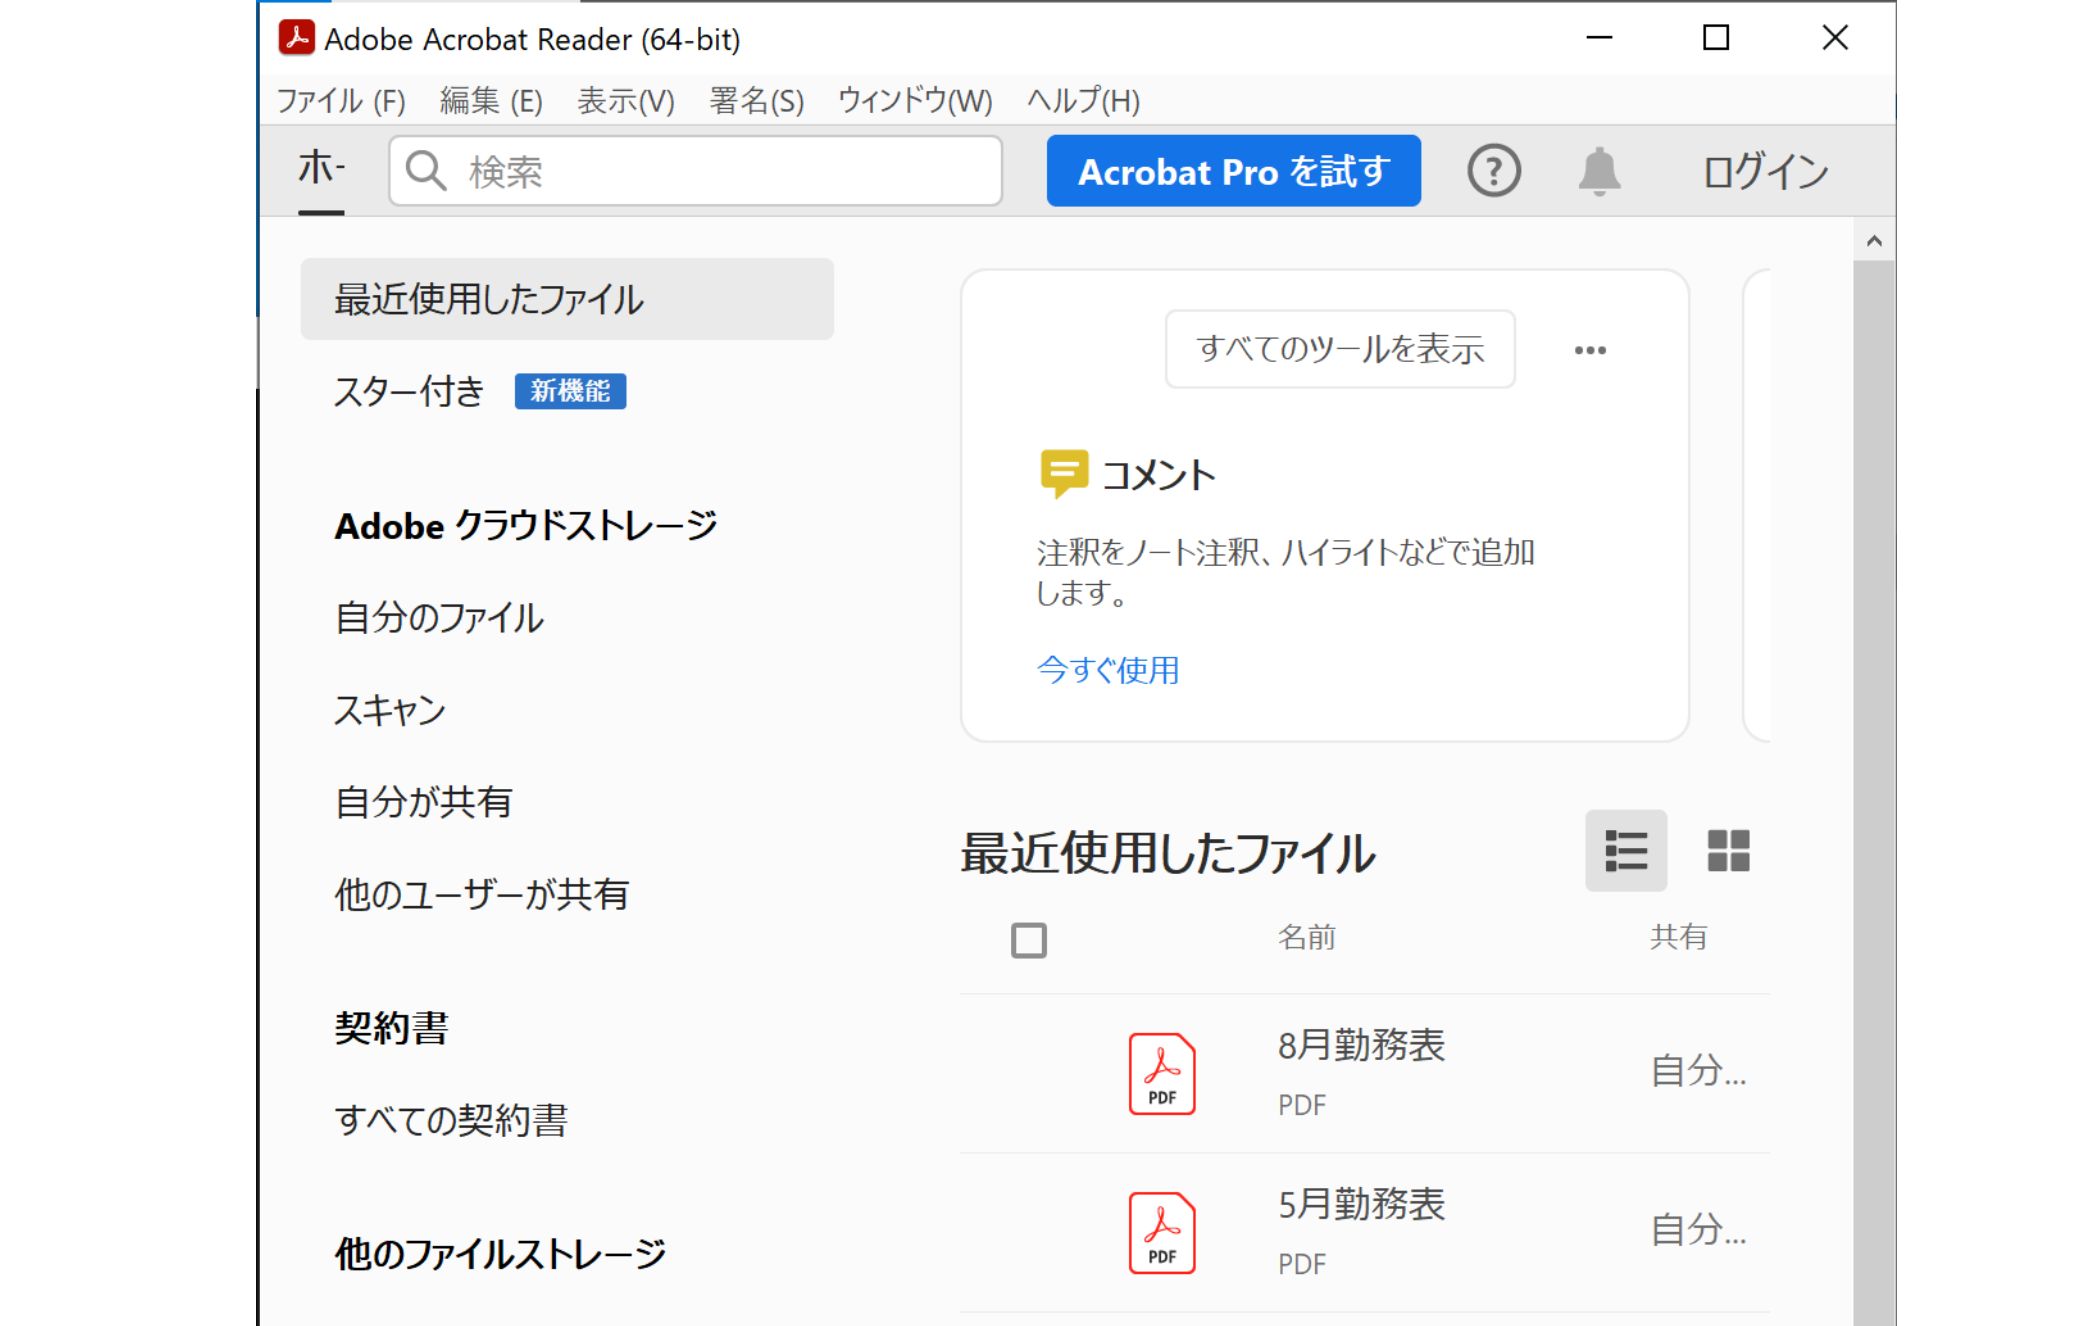Open the 表示(V) menu
Image resolution: width=2100 pixels, height=1326 pixels.
tap(626, 101)
